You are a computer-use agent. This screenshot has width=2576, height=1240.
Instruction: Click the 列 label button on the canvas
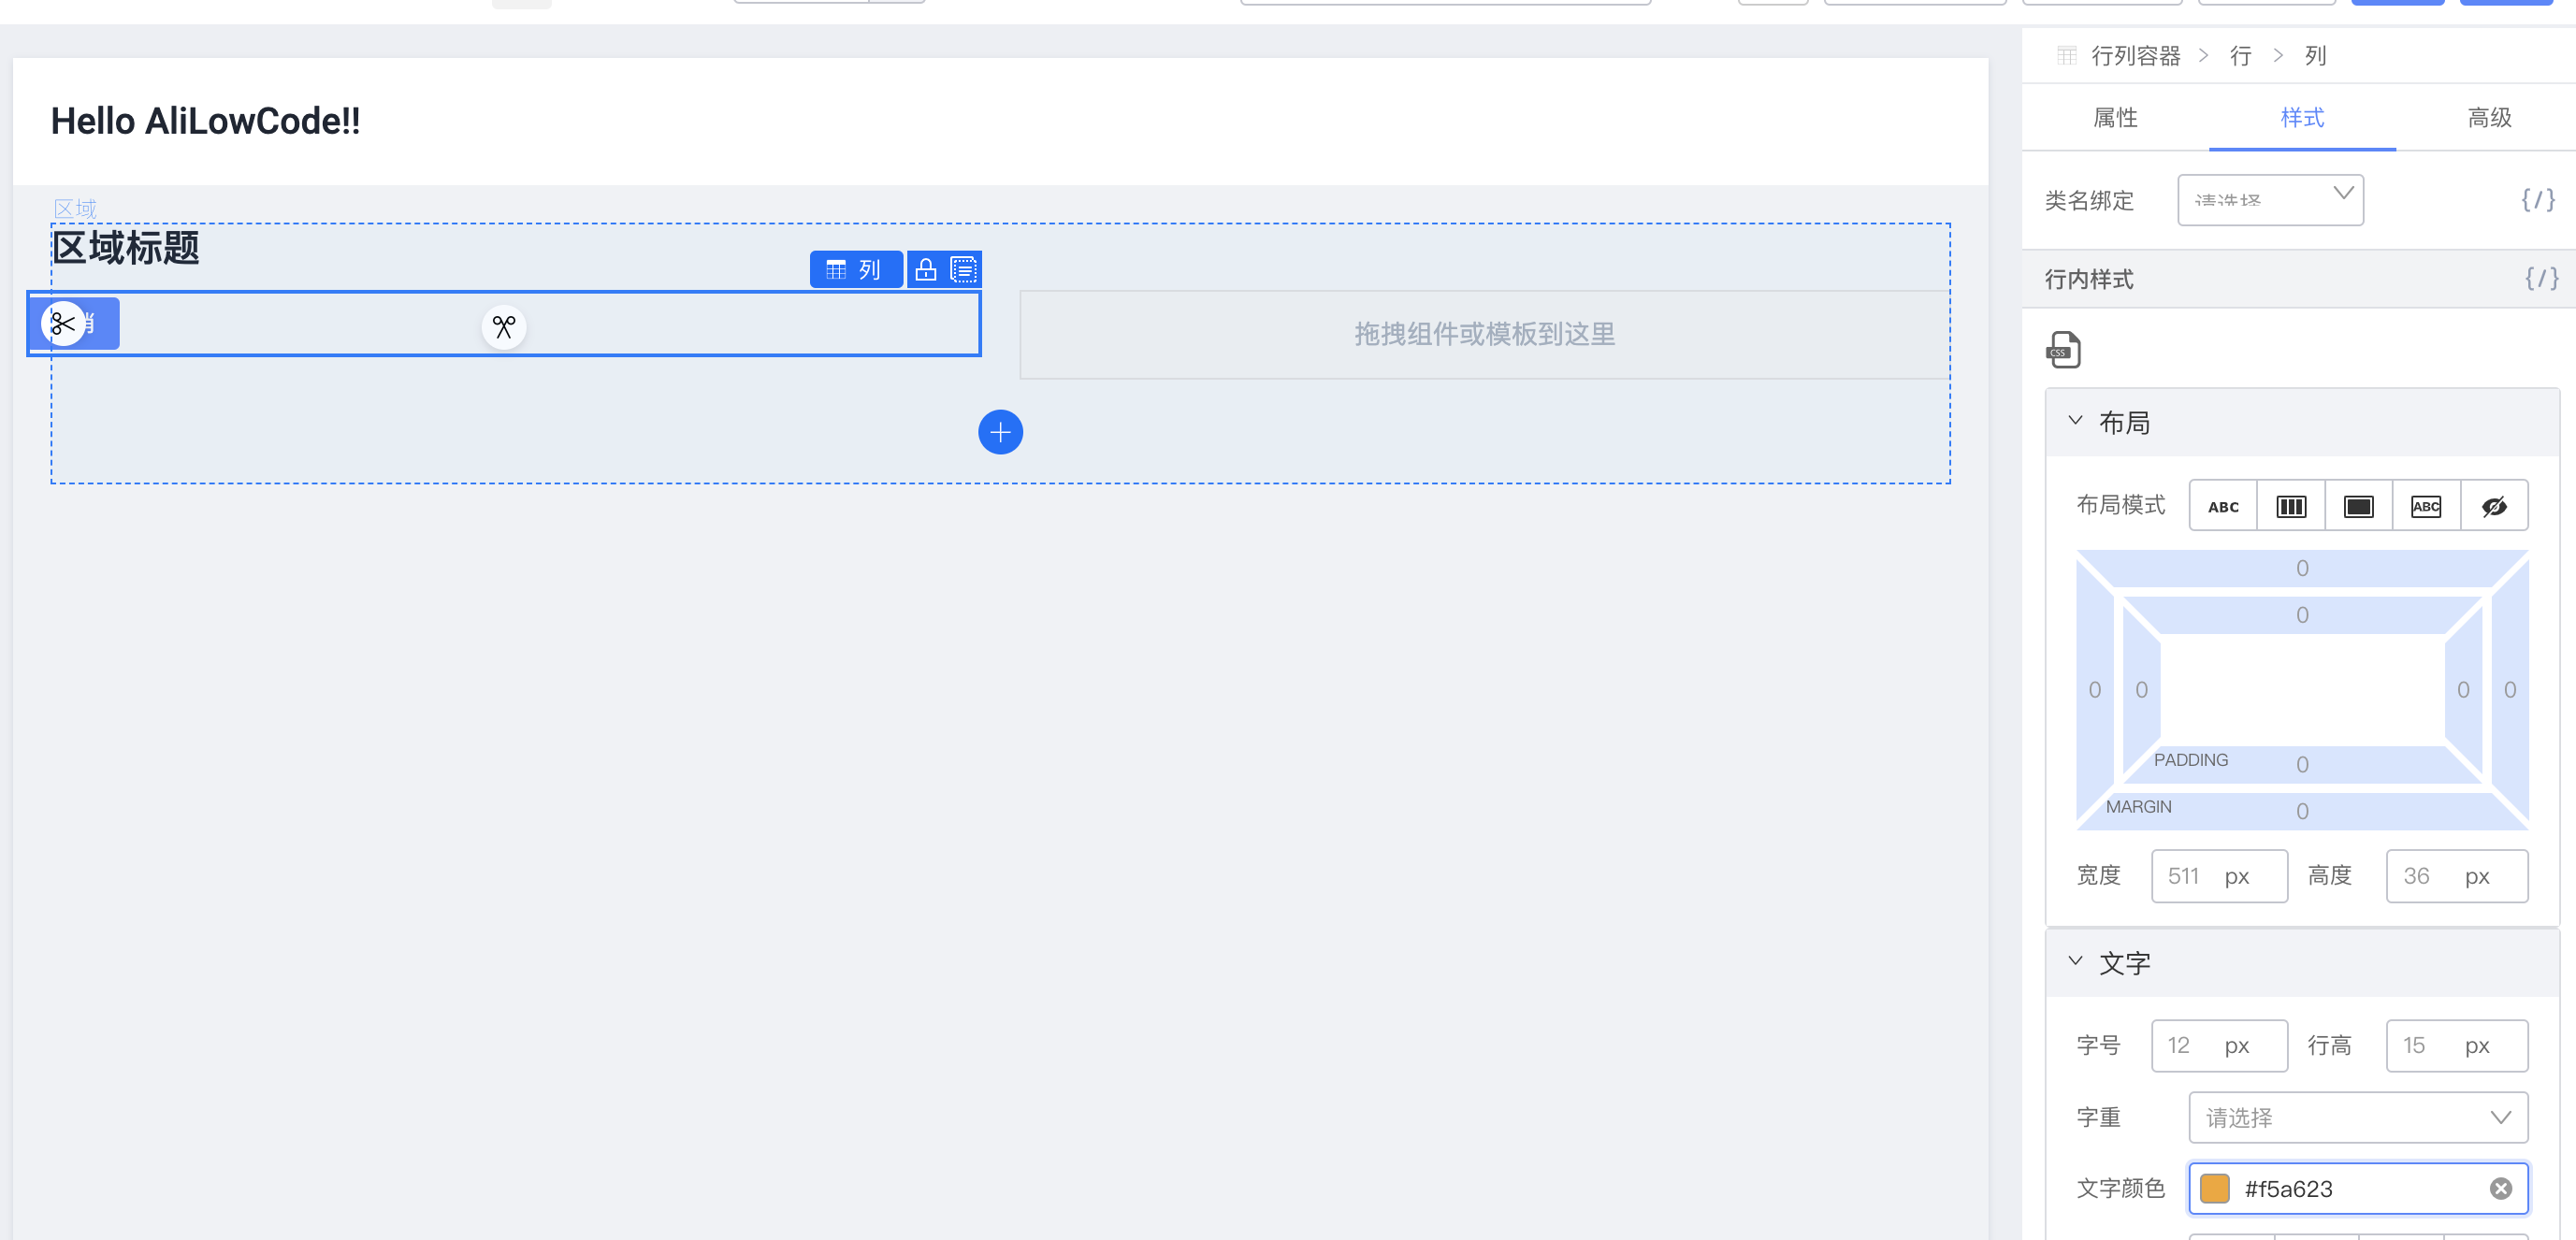point(856,269)
